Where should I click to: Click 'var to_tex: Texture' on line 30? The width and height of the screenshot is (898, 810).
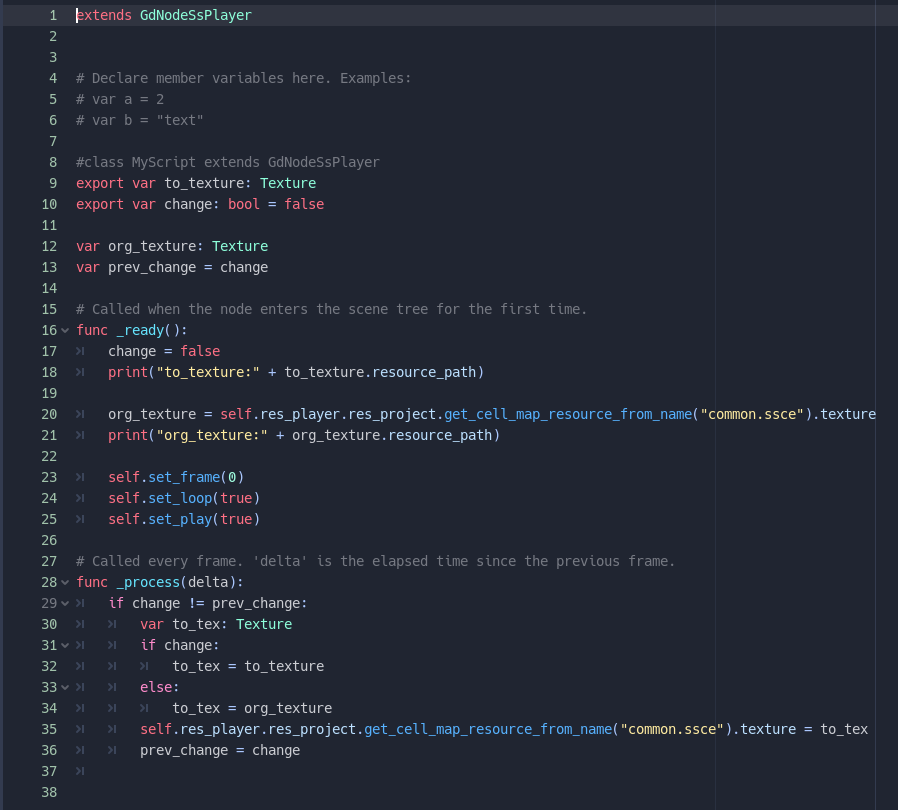[x=216, y=624]
